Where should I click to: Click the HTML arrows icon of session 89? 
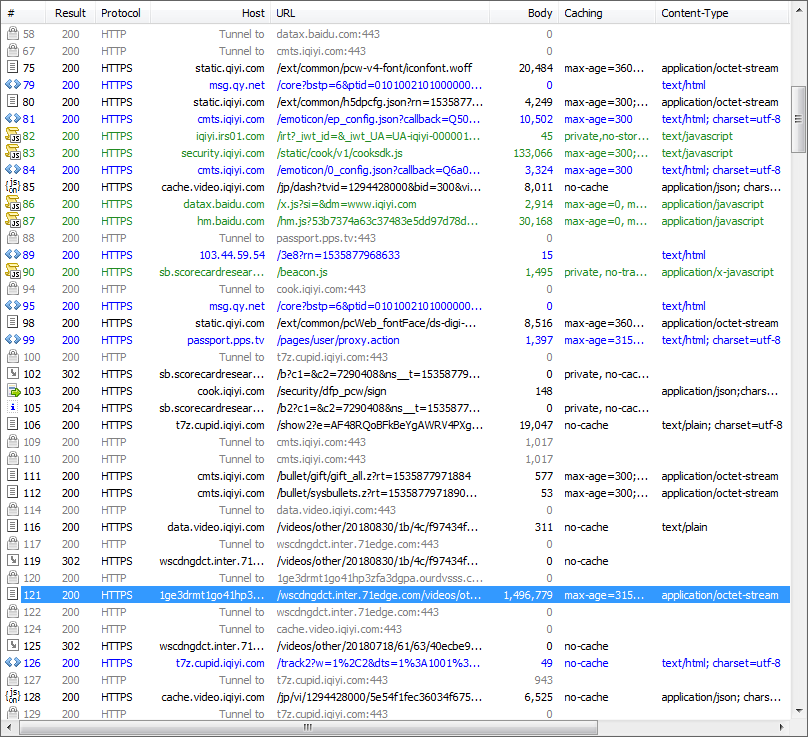click(13, 255)
